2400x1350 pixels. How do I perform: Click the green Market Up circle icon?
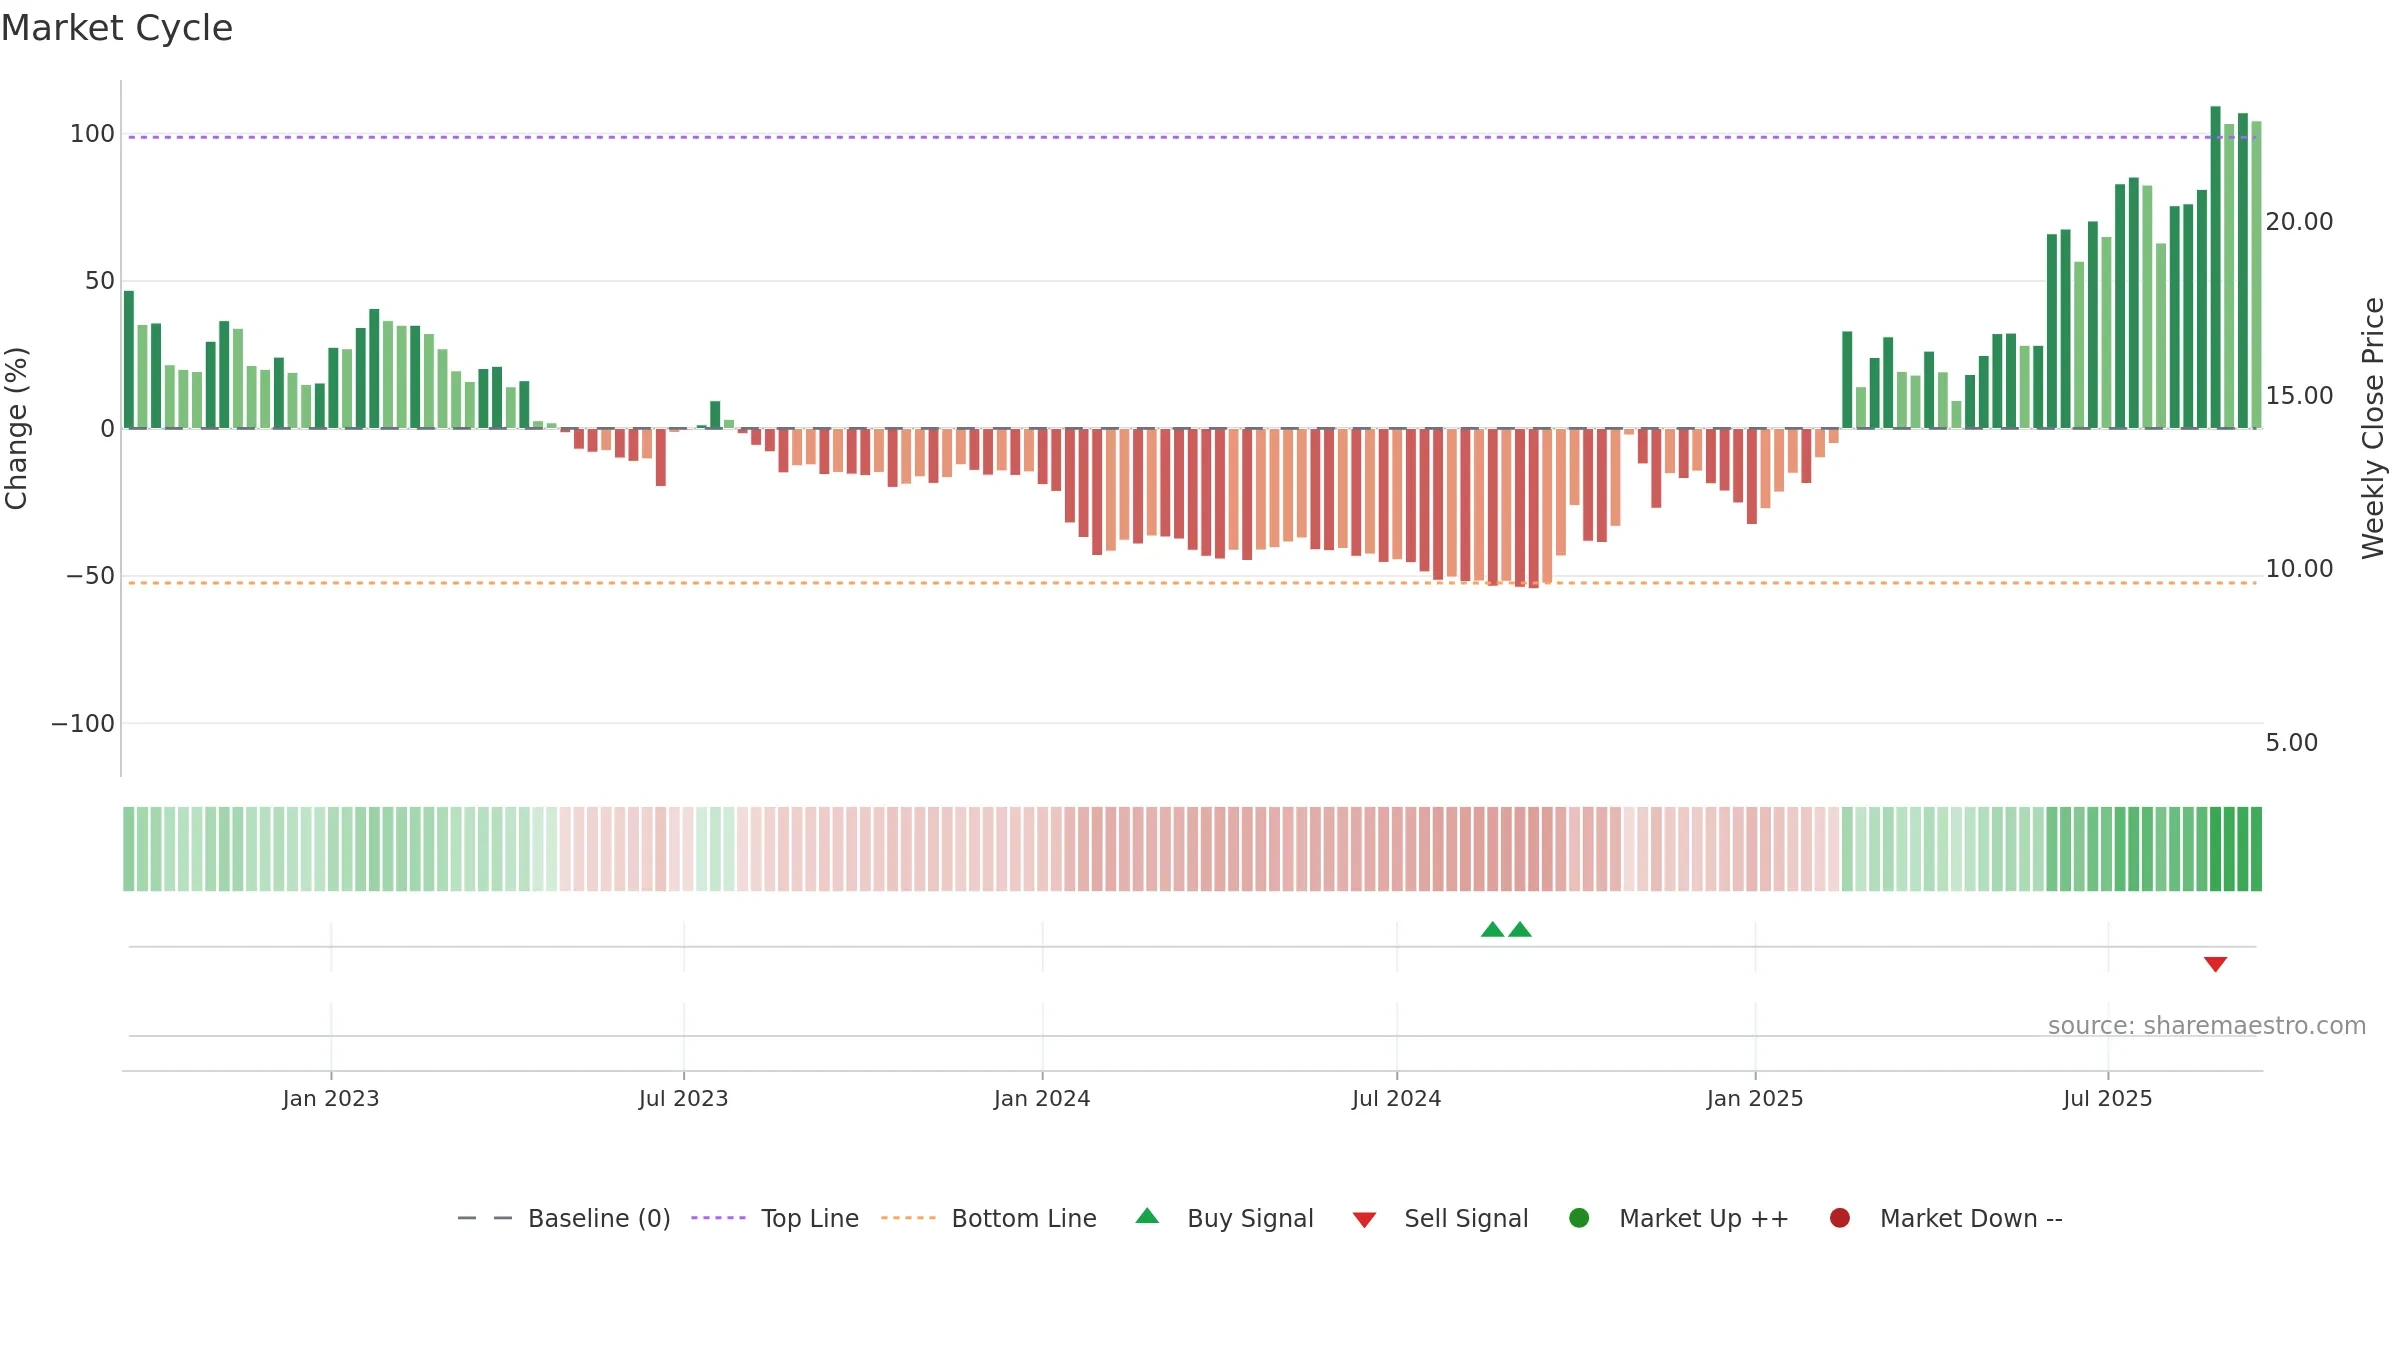(1579, 1218)
